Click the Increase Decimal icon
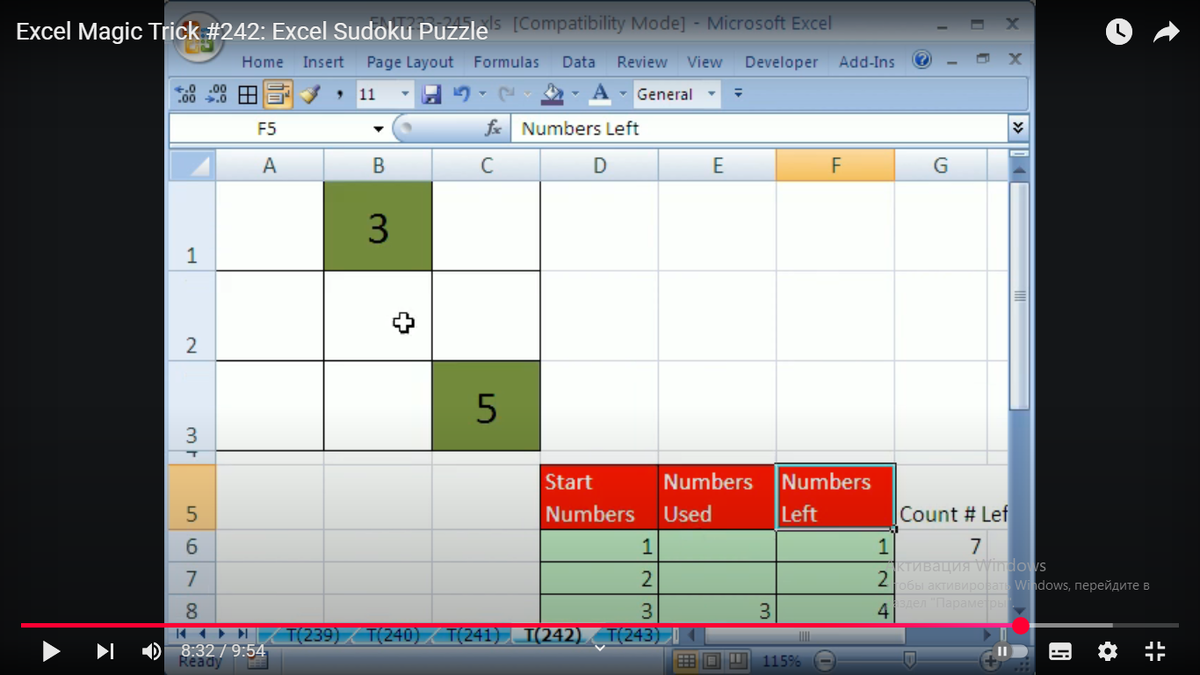Viewport: 1200px width, 675px height. pos(186,94)
